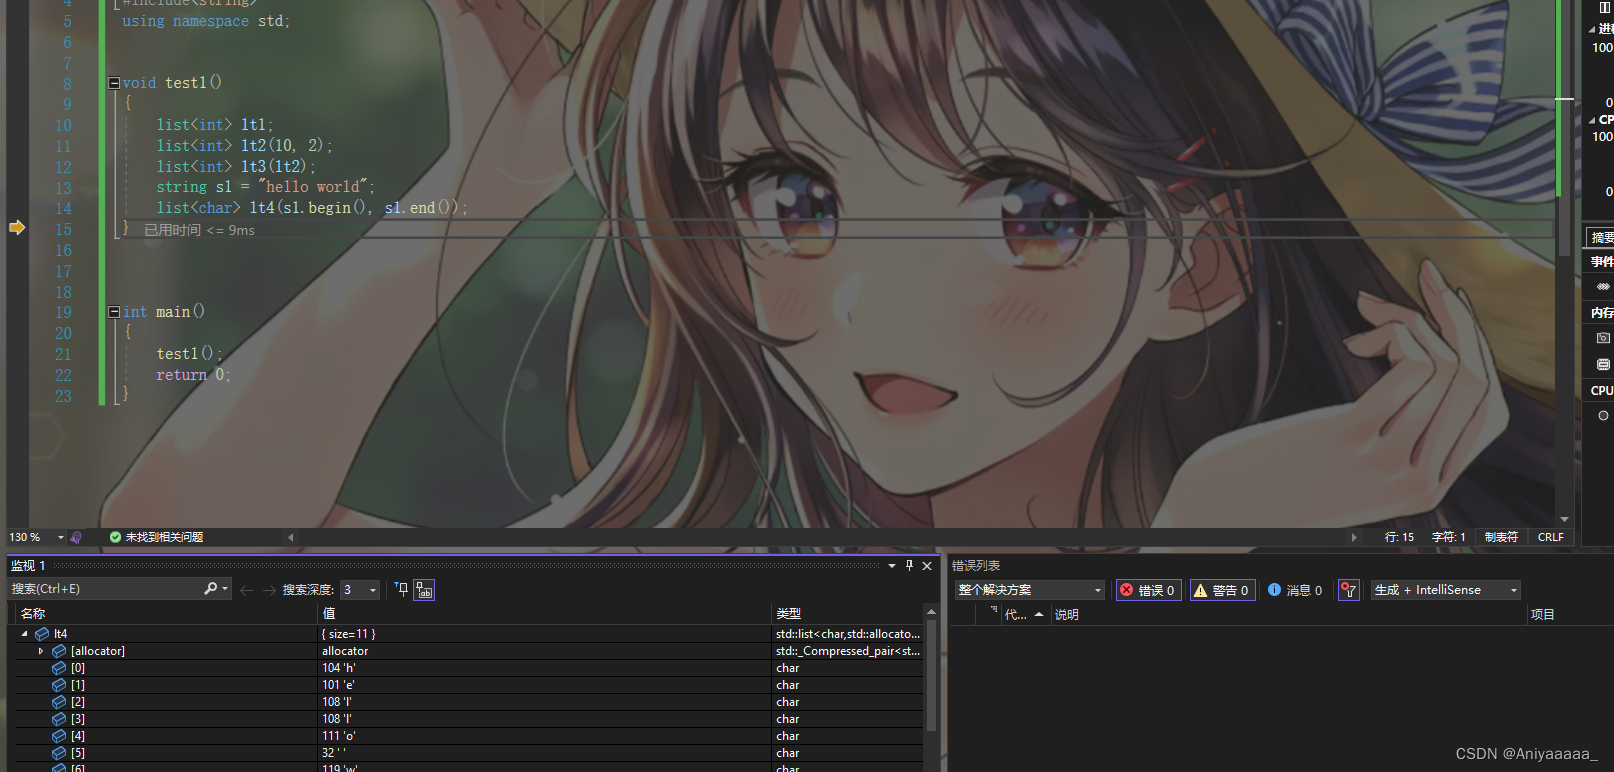This screenshot has width=1614, height=772.
Task: Click the 名称 column header in Watch
Action: point(33,614)
